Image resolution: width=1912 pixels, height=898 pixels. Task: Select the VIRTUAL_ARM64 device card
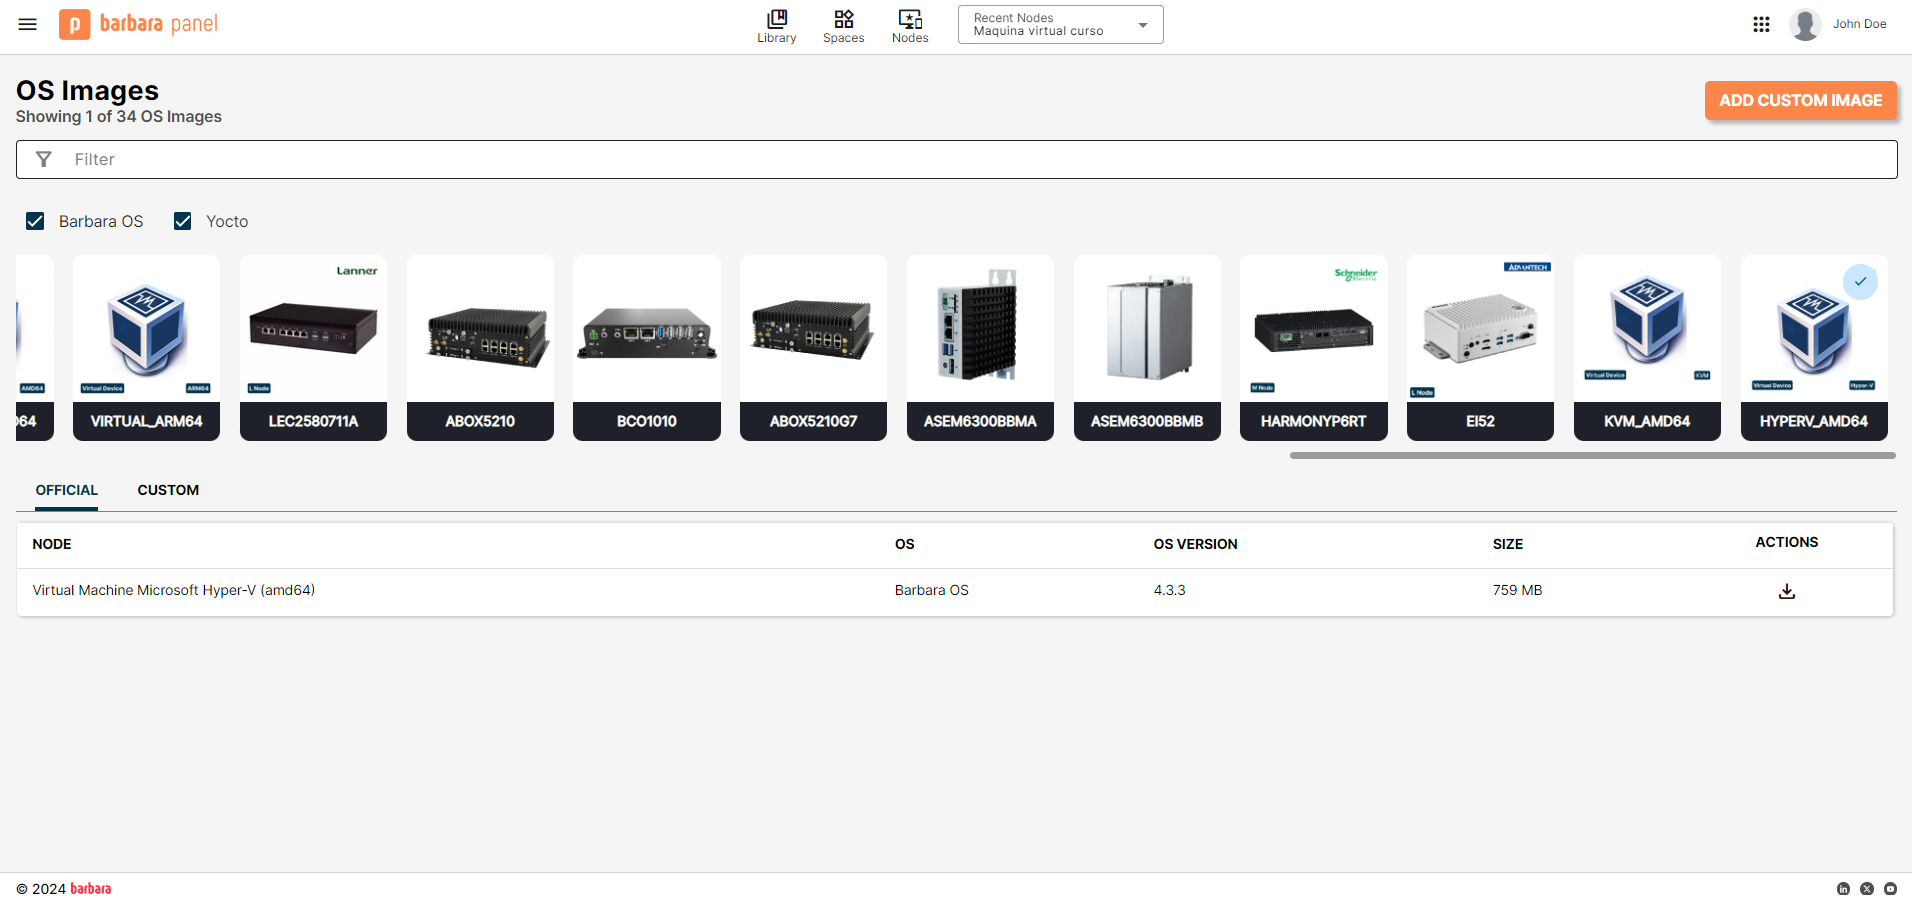pyautogui.click(x=146, y=347)
